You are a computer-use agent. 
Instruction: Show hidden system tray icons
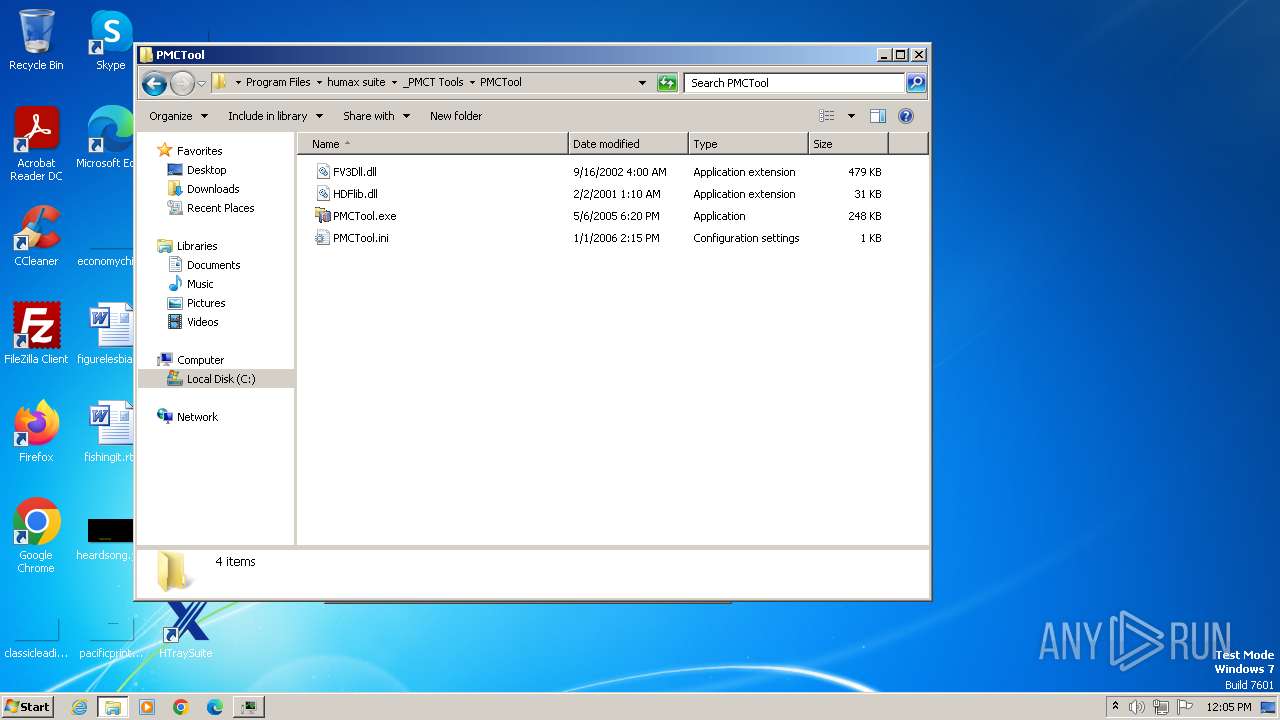(1115, 707)
